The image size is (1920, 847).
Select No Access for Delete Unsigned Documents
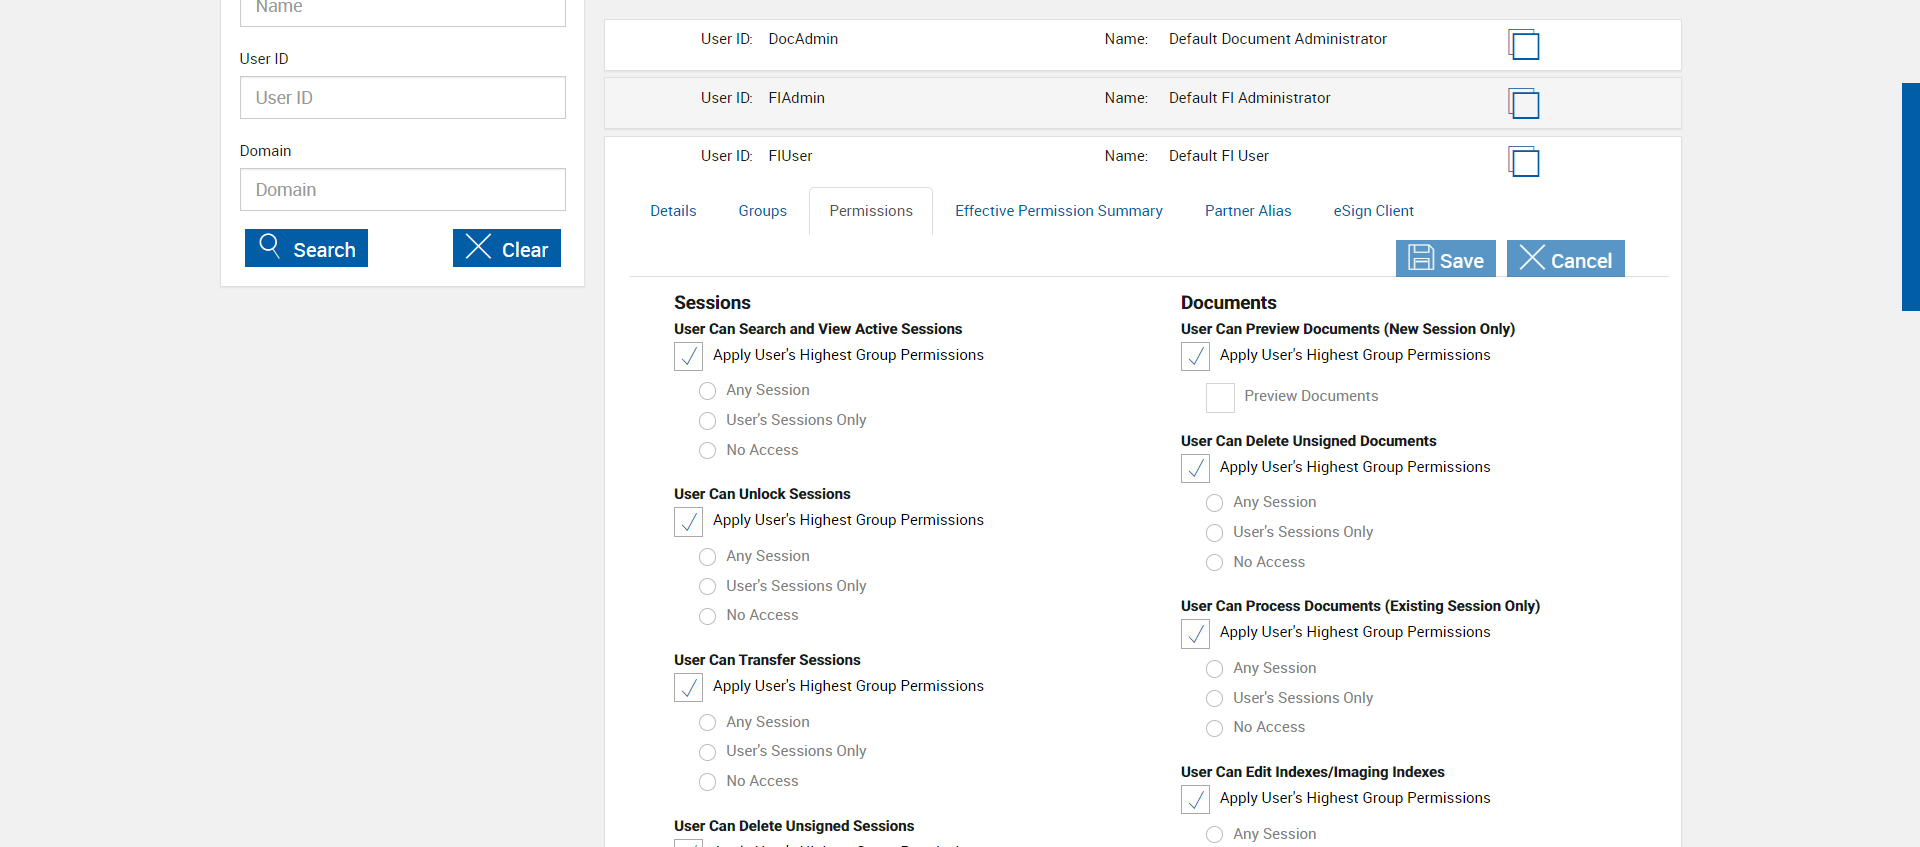click(1215, 562)
